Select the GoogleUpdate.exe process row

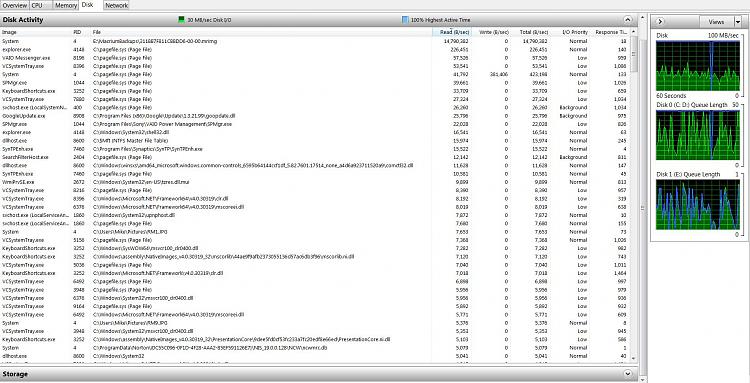coord(316,116)
